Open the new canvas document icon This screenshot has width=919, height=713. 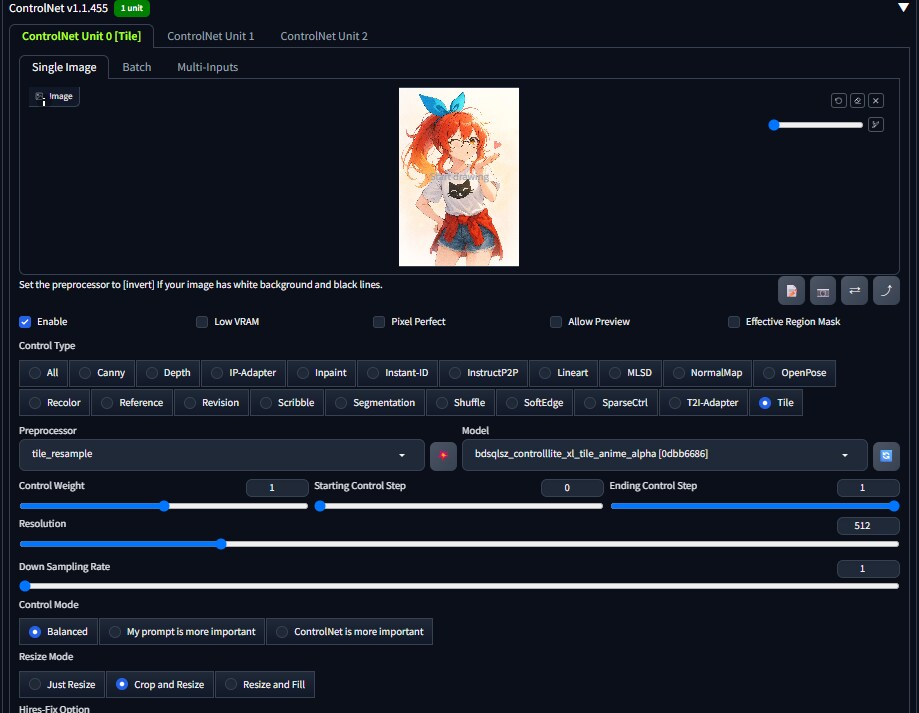pyautogui.click(x=791, y=290)
